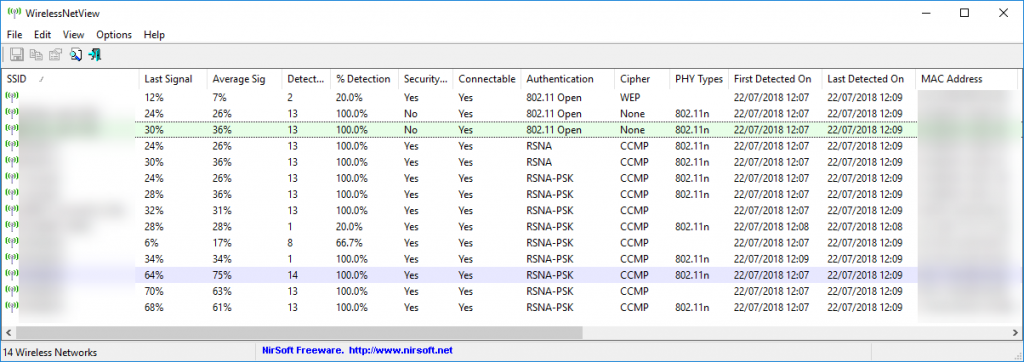Open the Options menu
Image resolution: width=1024 pixels, height=362 pixels.
114,35
